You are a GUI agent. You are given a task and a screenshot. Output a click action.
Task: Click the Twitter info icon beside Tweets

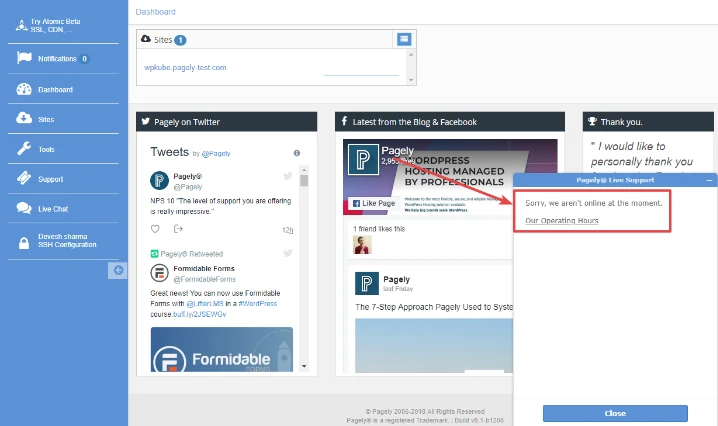[297, 153]
